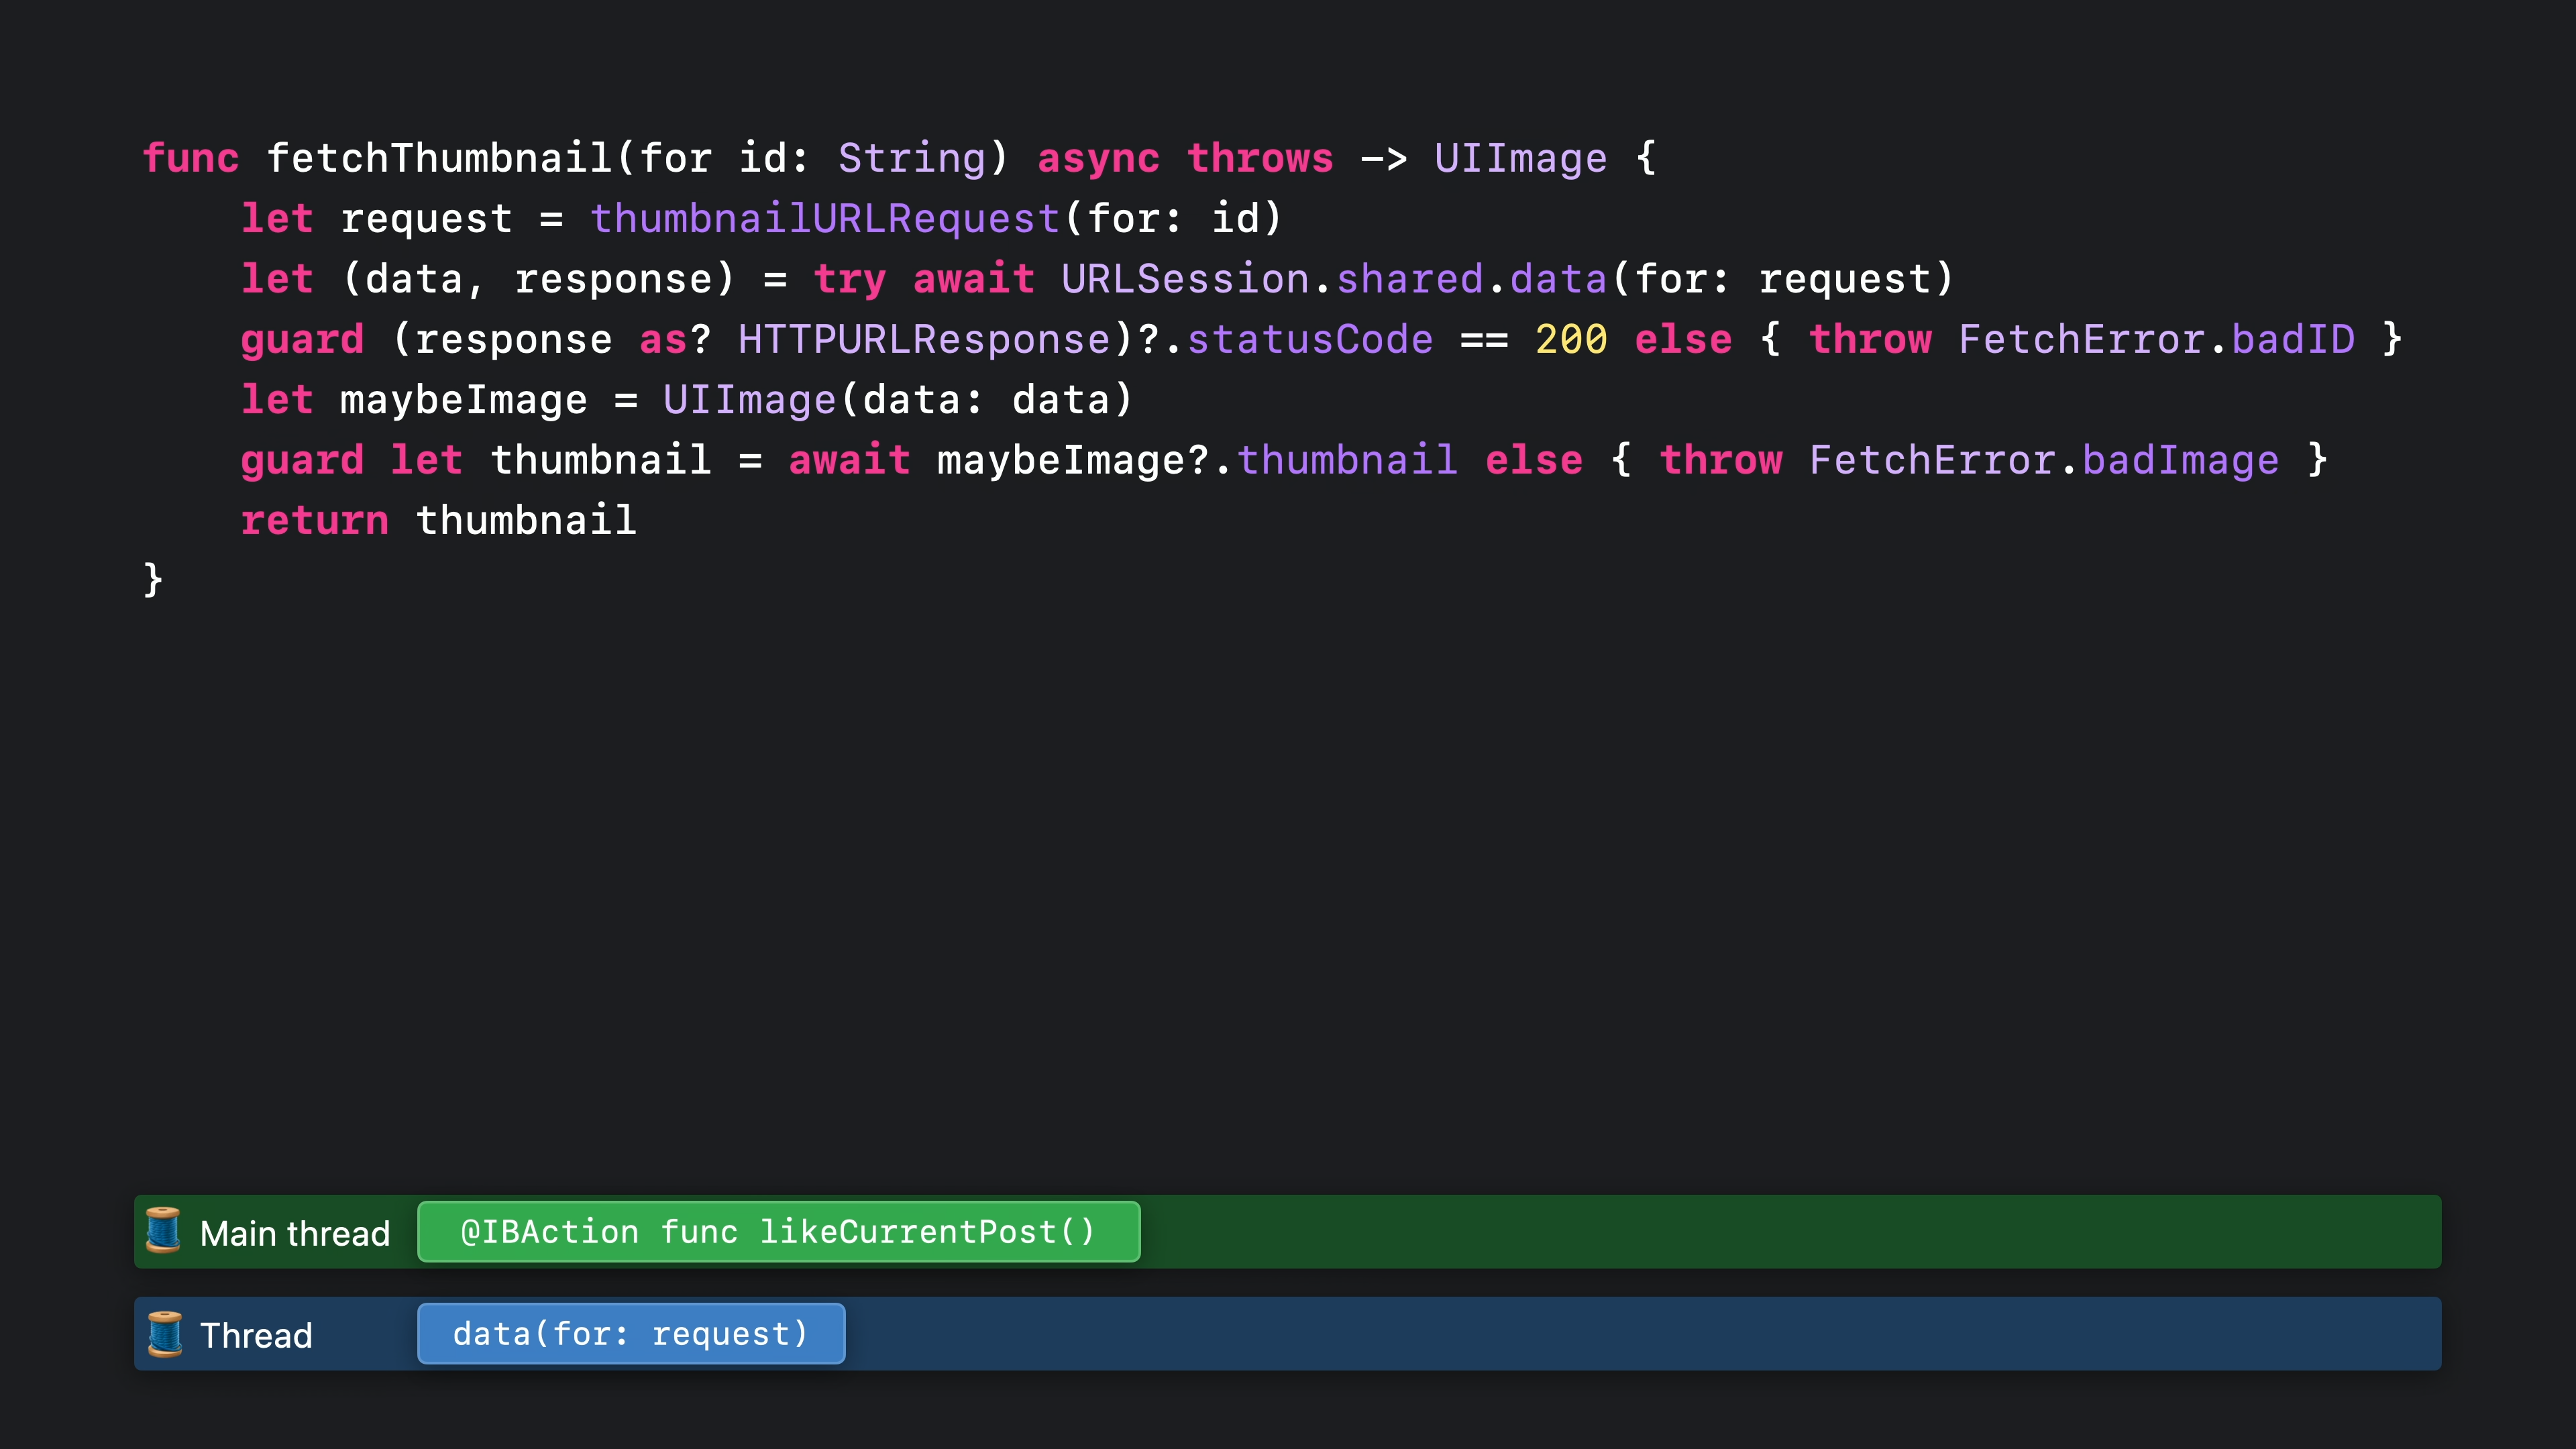Viewport: 2576px width, 1449px height.
Task: Click the func keyword in first line
Action: tap(190, 158)
